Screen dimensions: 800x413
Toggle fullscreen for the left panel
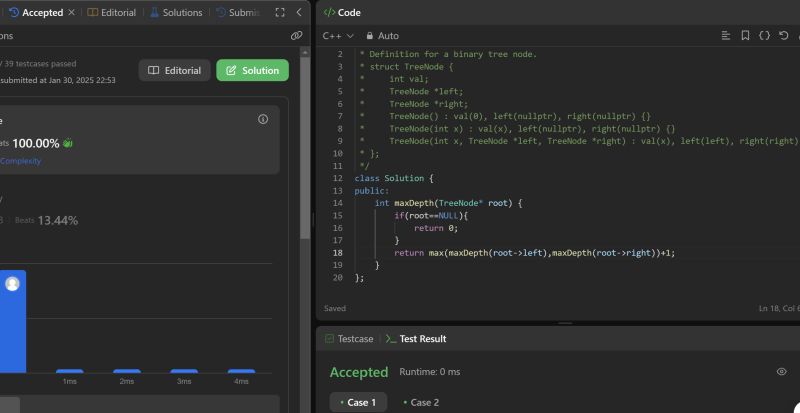coord(280,12)
